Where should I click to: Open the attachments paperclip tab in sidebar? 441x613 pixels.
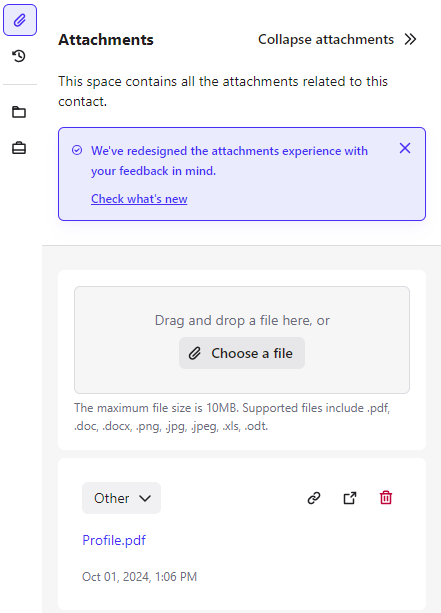coord(20,20)
